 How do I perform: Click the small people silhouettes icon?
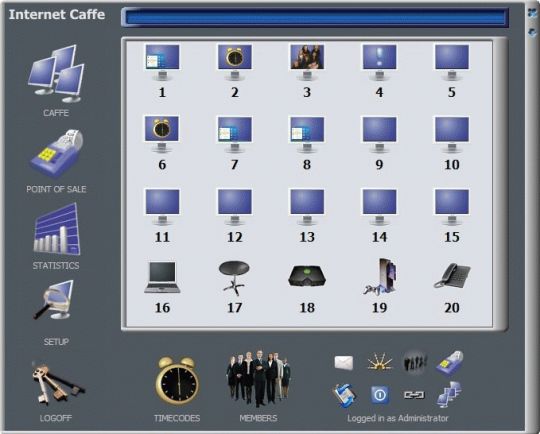coord(415,362)
